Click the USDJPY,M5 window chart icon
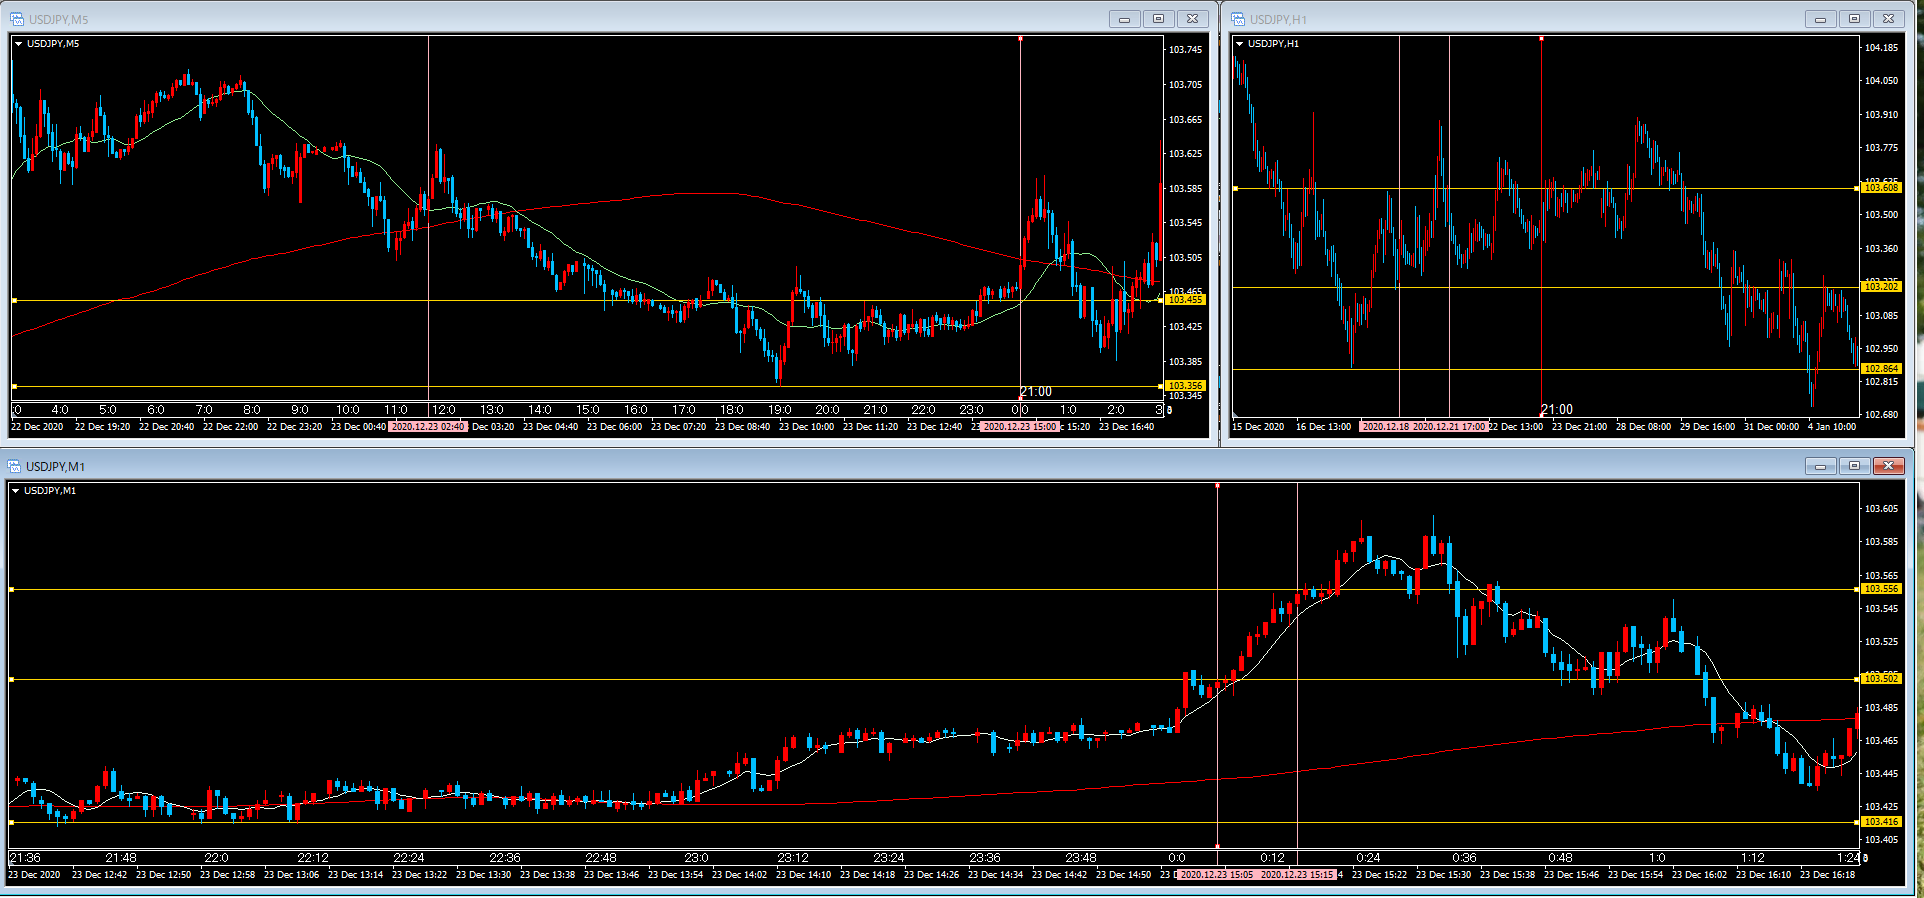This screenshot has width=1924, height=898. (x=17, y=19)
